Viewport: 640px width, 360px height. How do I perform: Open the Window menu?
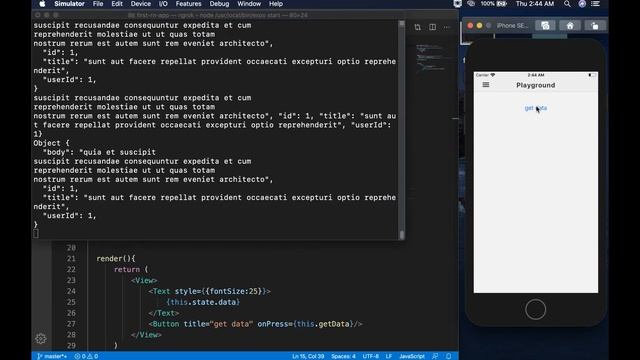(x=249, y=4)
